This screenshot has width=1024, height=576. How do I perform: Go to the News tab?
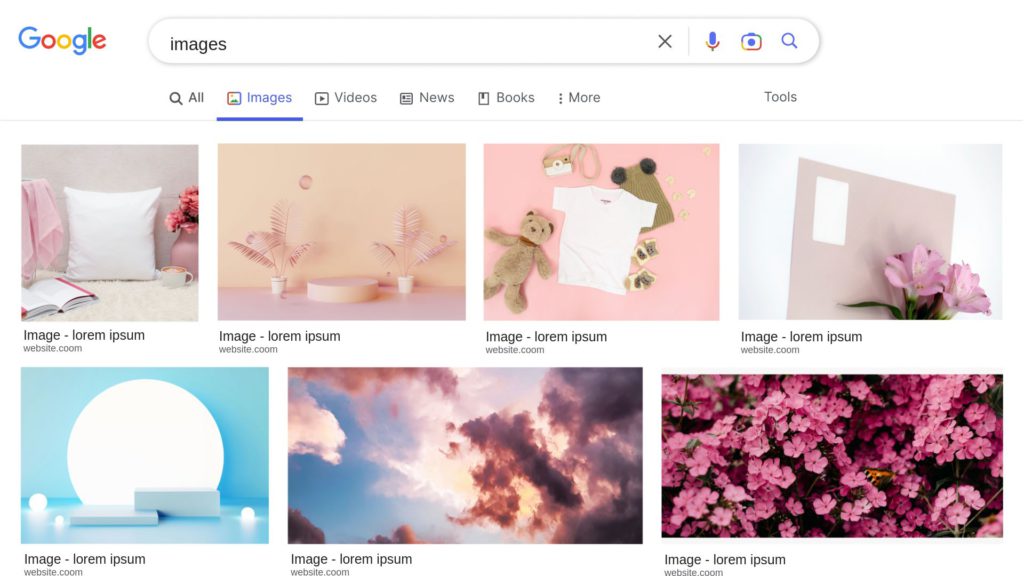pos(427,98)
